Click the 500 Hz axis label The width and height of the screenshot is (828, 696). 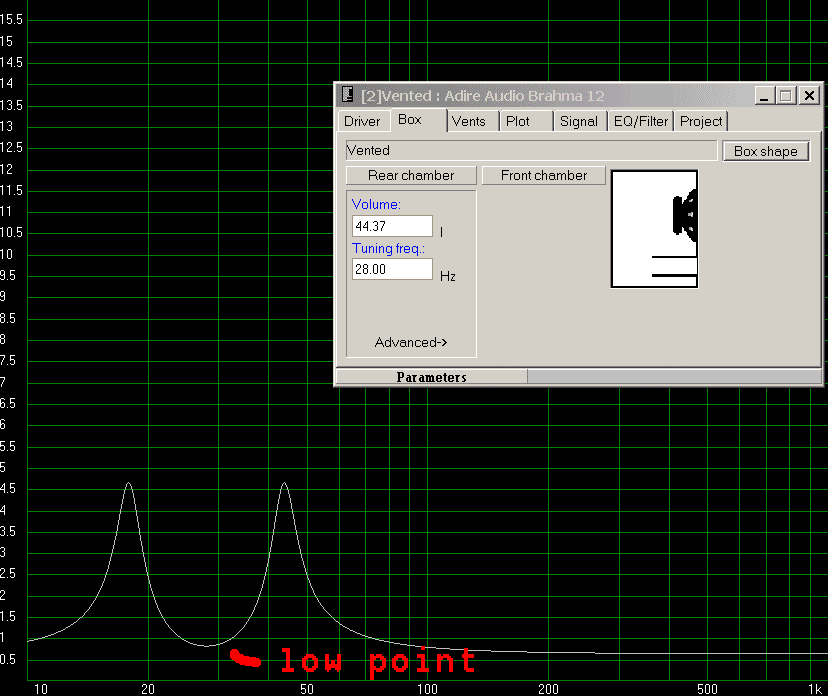707,689
